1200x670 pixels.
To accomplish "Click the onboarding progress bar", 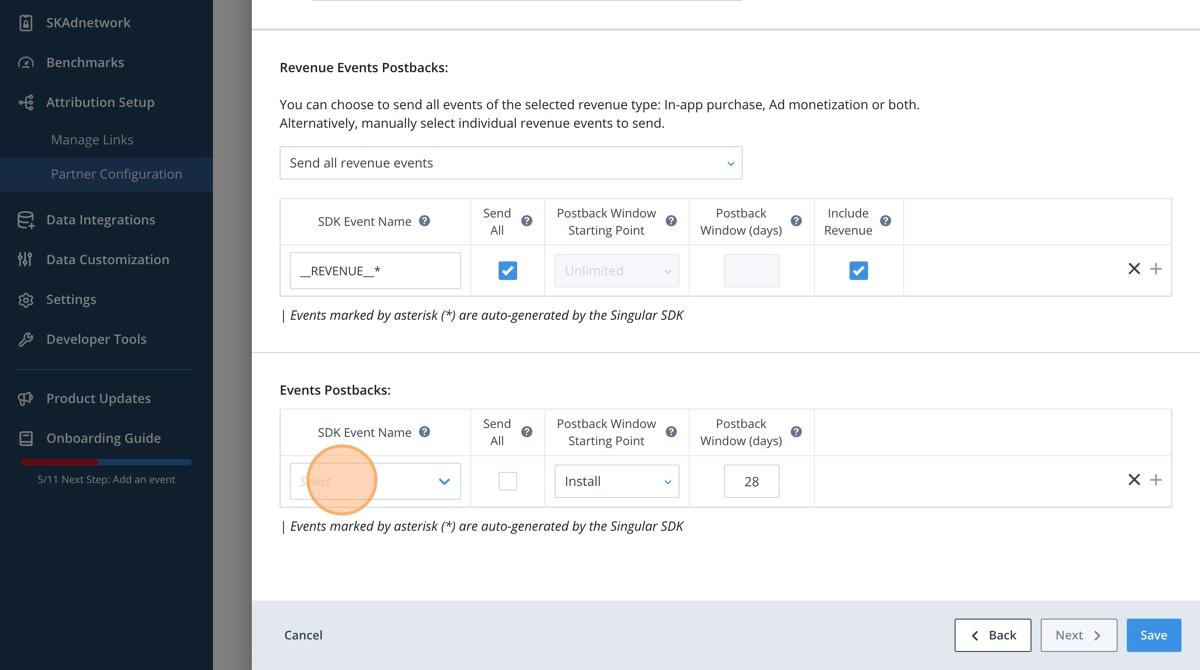I will (106, 462).
